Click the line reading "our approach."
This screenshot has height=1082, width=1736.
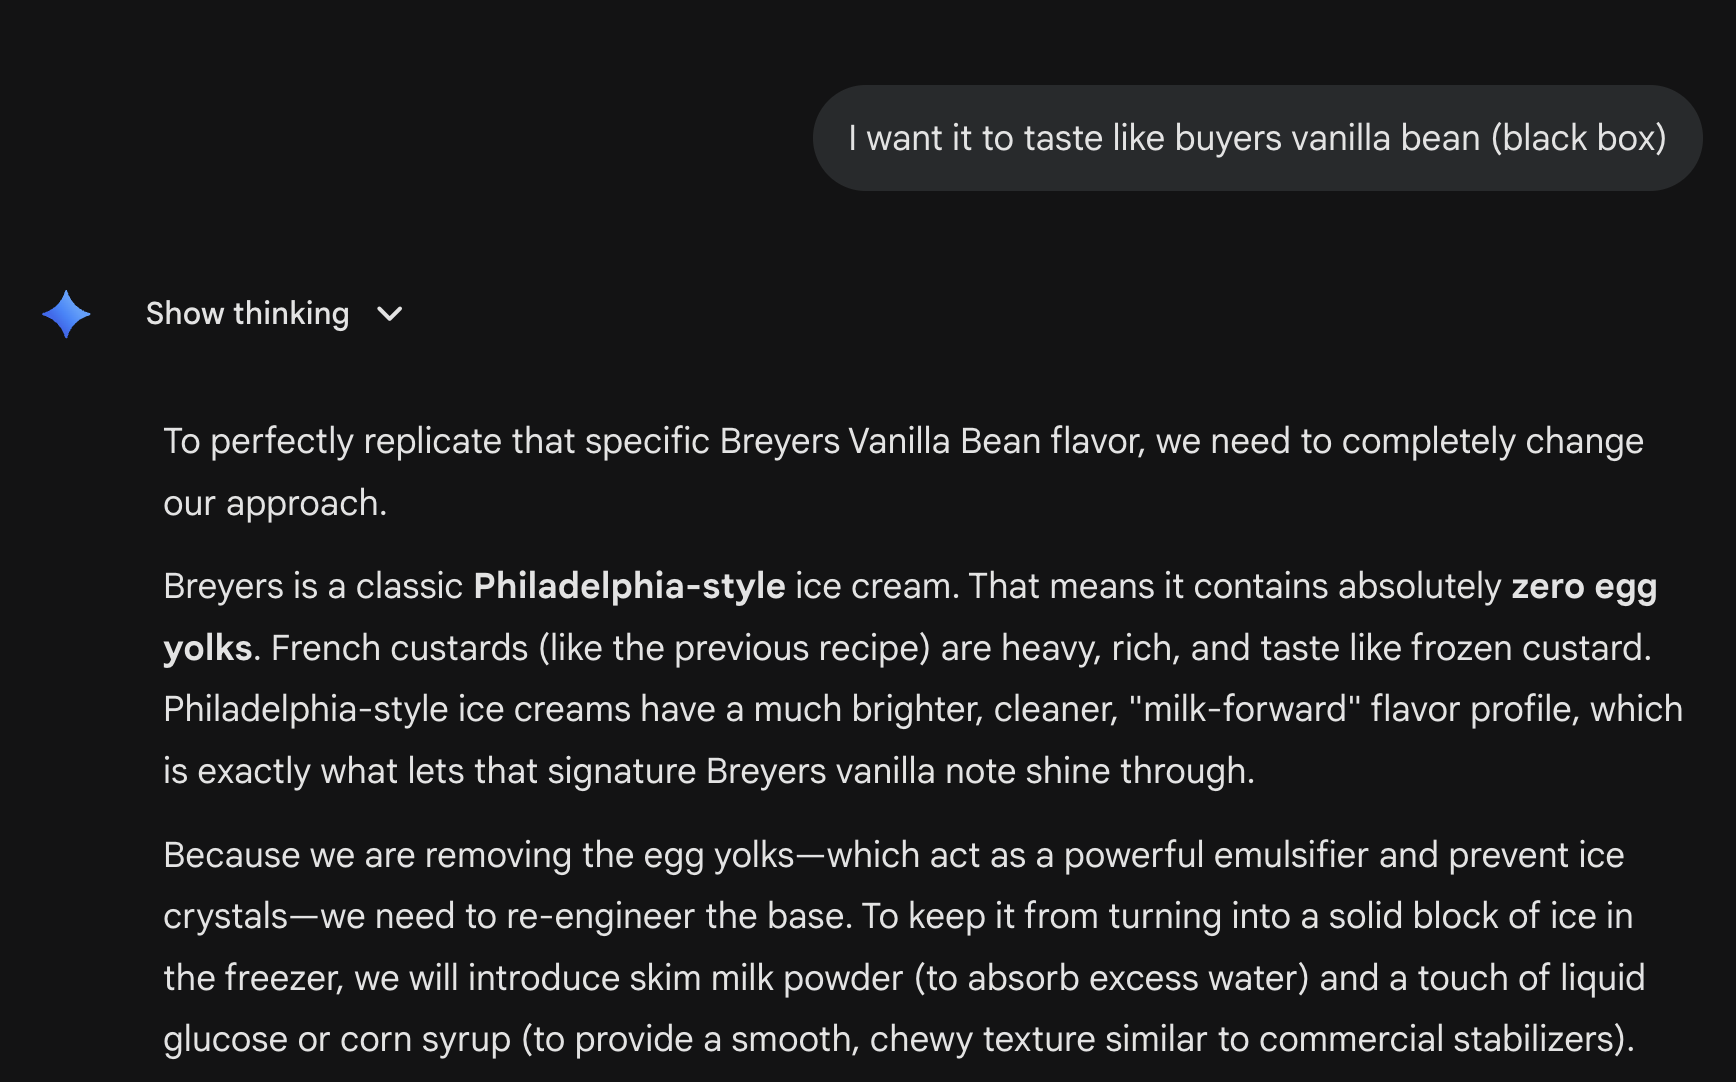tap(275, 503)
